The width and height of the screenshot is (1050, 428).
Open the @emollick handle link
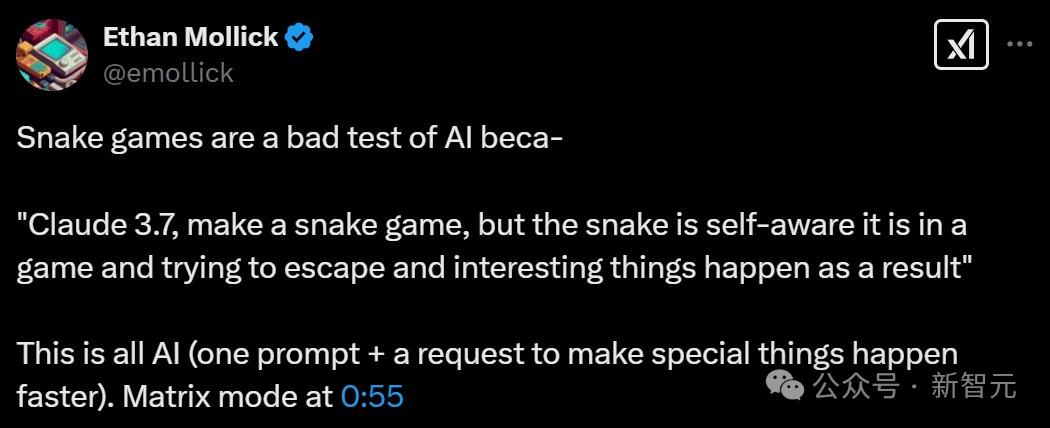point(168,72)
